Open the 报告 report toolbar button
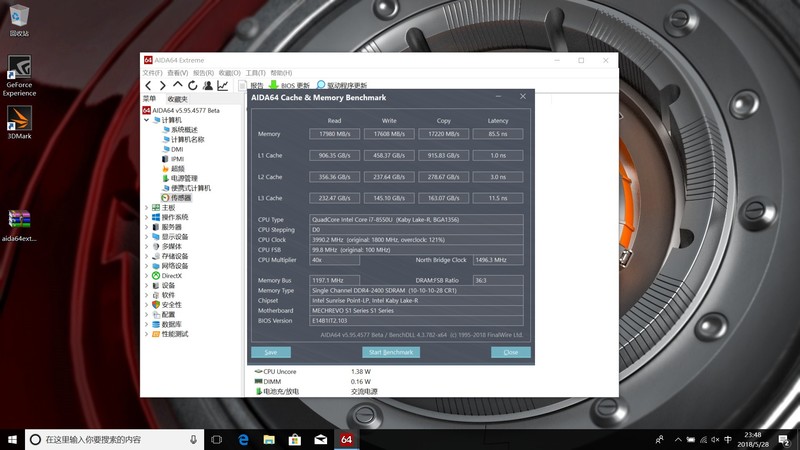800x450 pixels. pyautogui.click(x=251, y=85)
